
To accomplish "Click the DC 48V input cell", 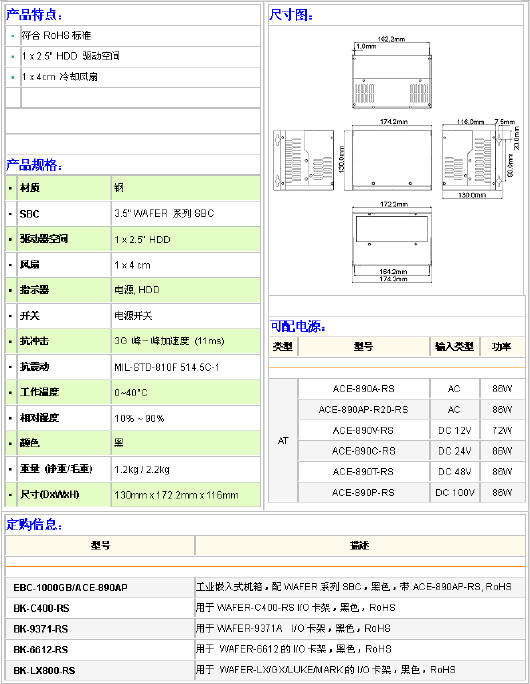I will [455, 472].
